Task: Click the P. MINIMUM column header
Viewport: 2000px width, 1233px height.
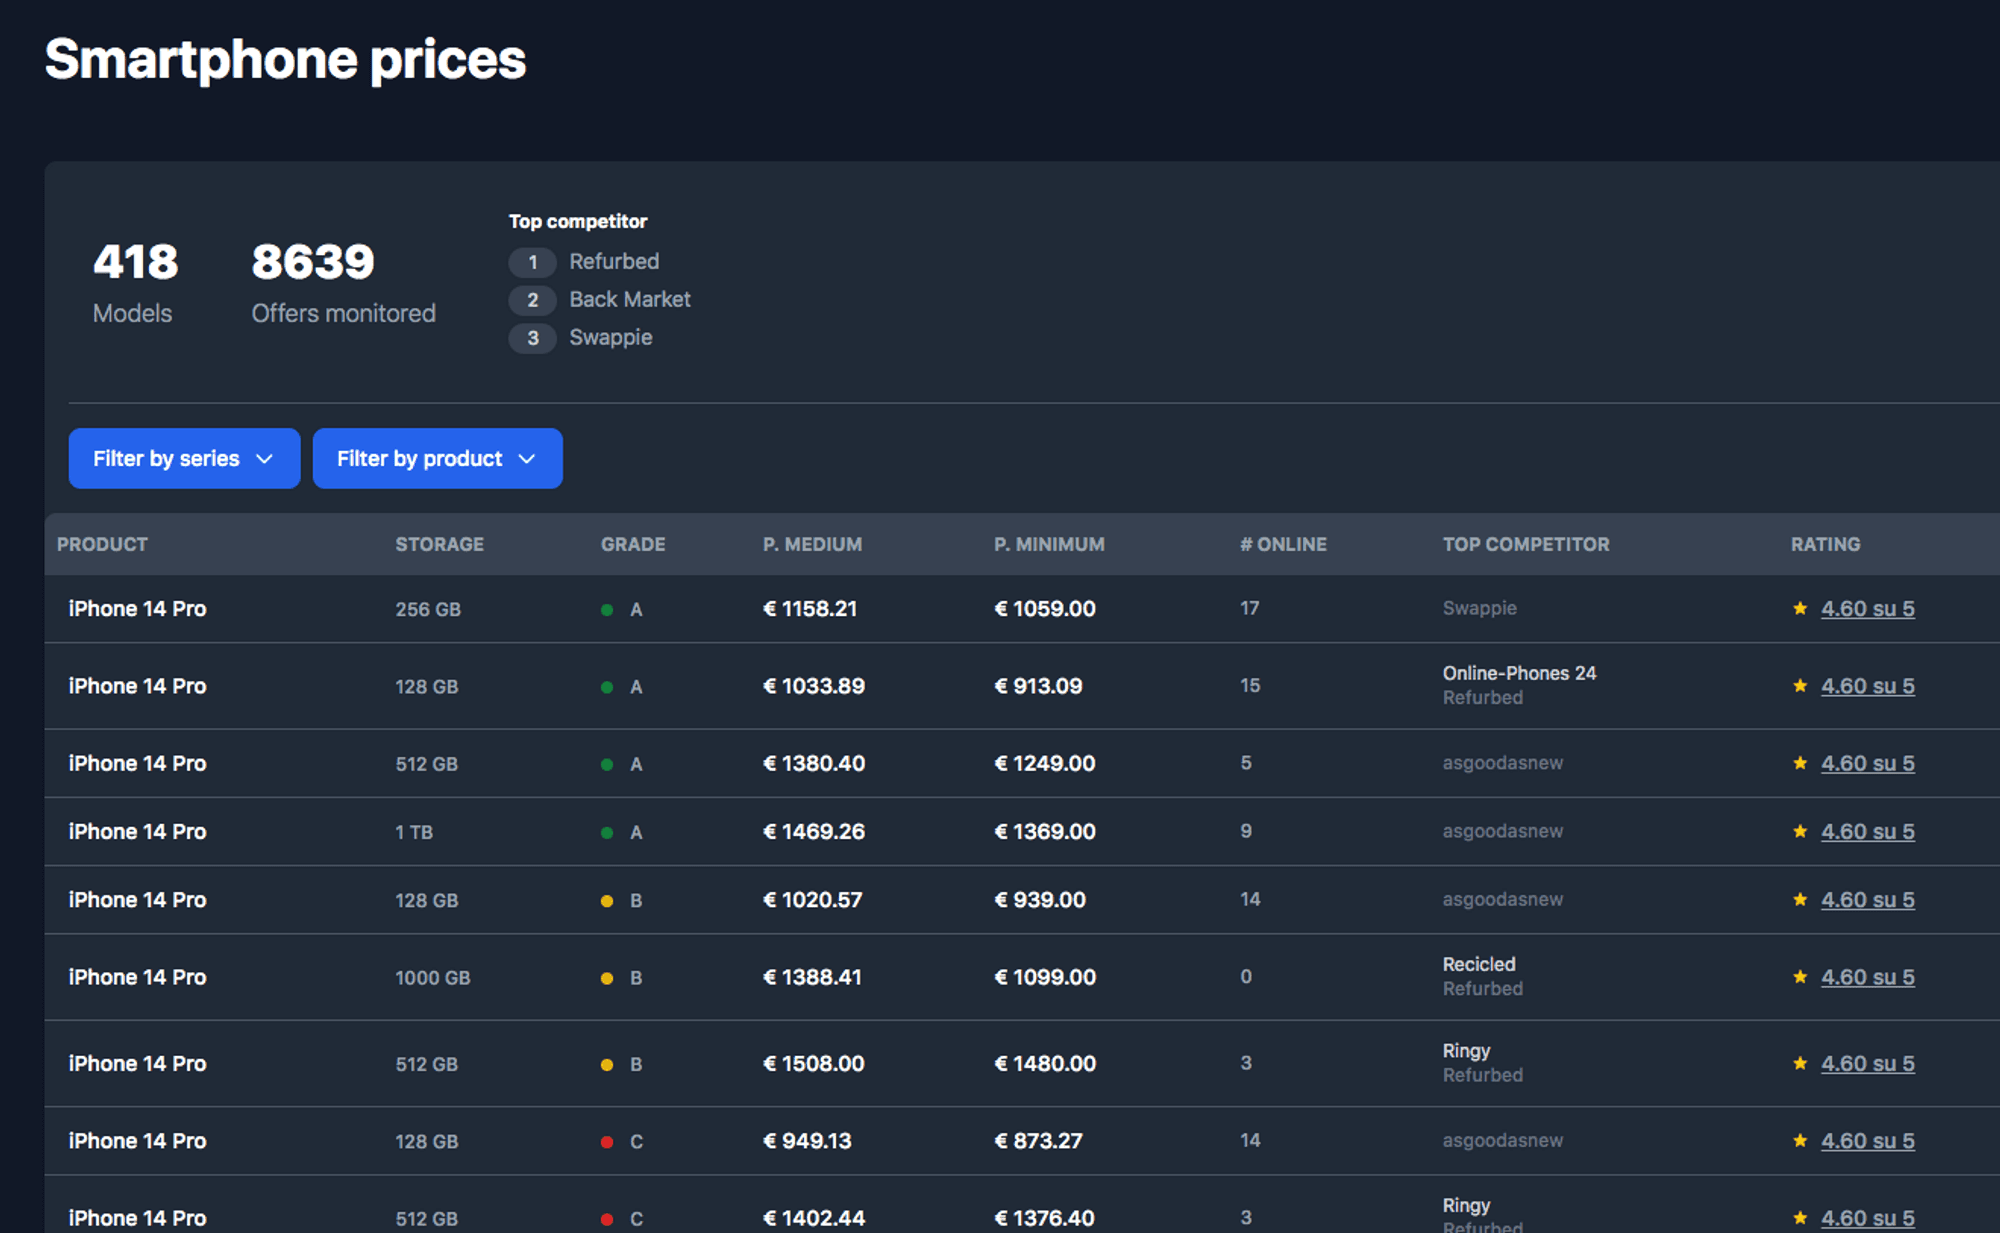Action: tap(1049, 544)
